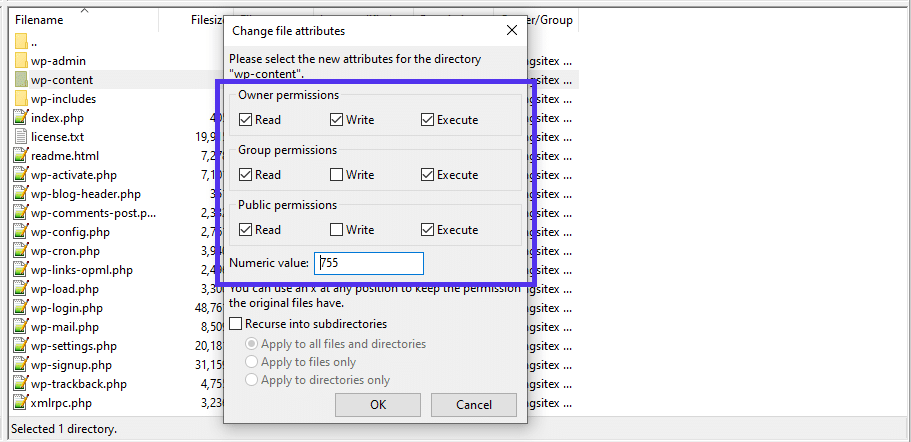Close the Change file attributes dialog
The height and width of the screenshot is (442, 911).
(511, 31)
